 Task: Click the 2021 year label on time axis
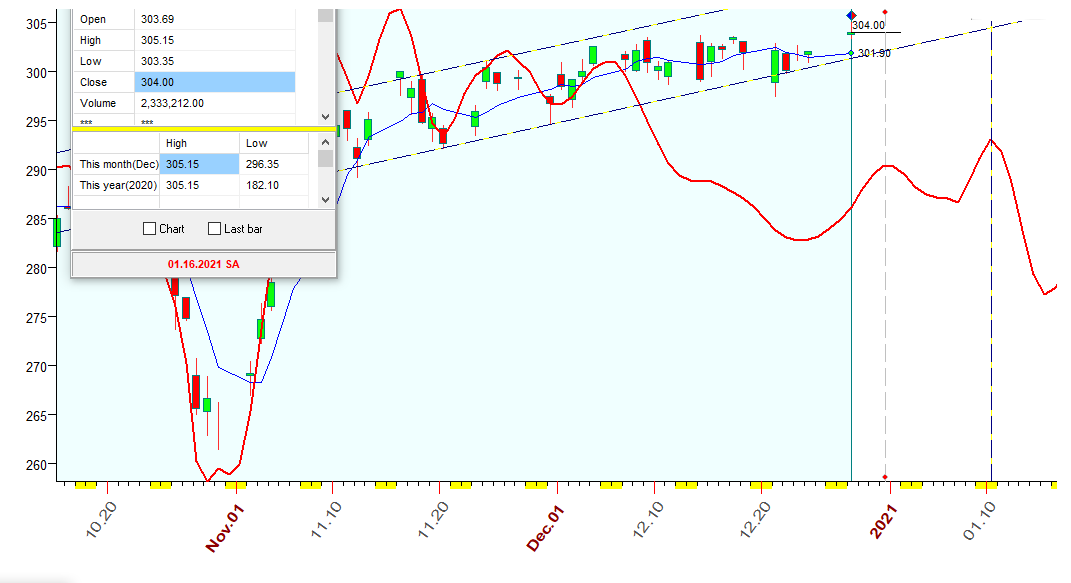(x=883, y=522)
